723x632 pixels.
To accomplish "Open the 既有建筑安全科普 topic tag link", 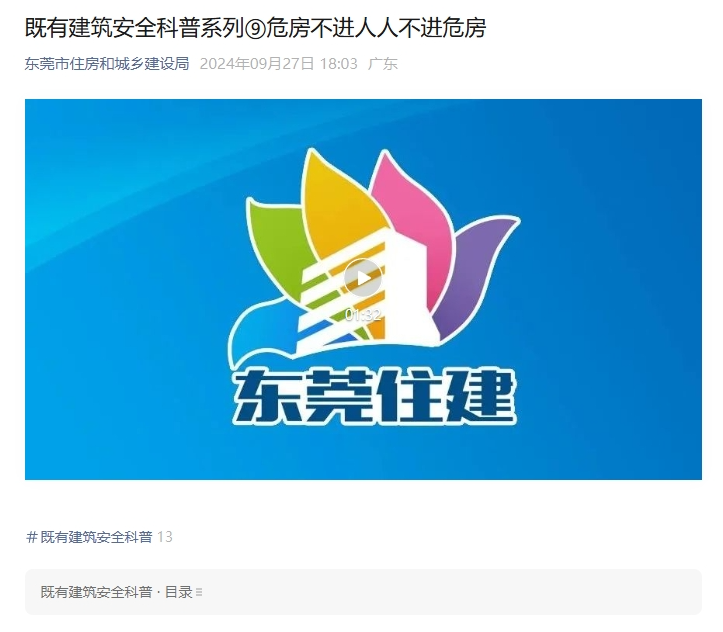I will (96, 537).
